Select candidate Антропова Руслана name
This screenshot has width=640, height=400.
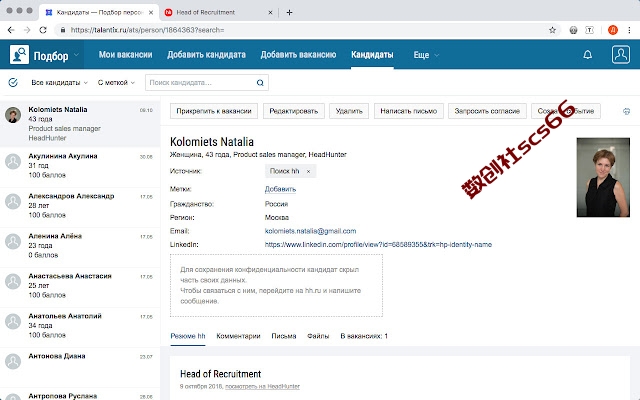coord(62,396)
